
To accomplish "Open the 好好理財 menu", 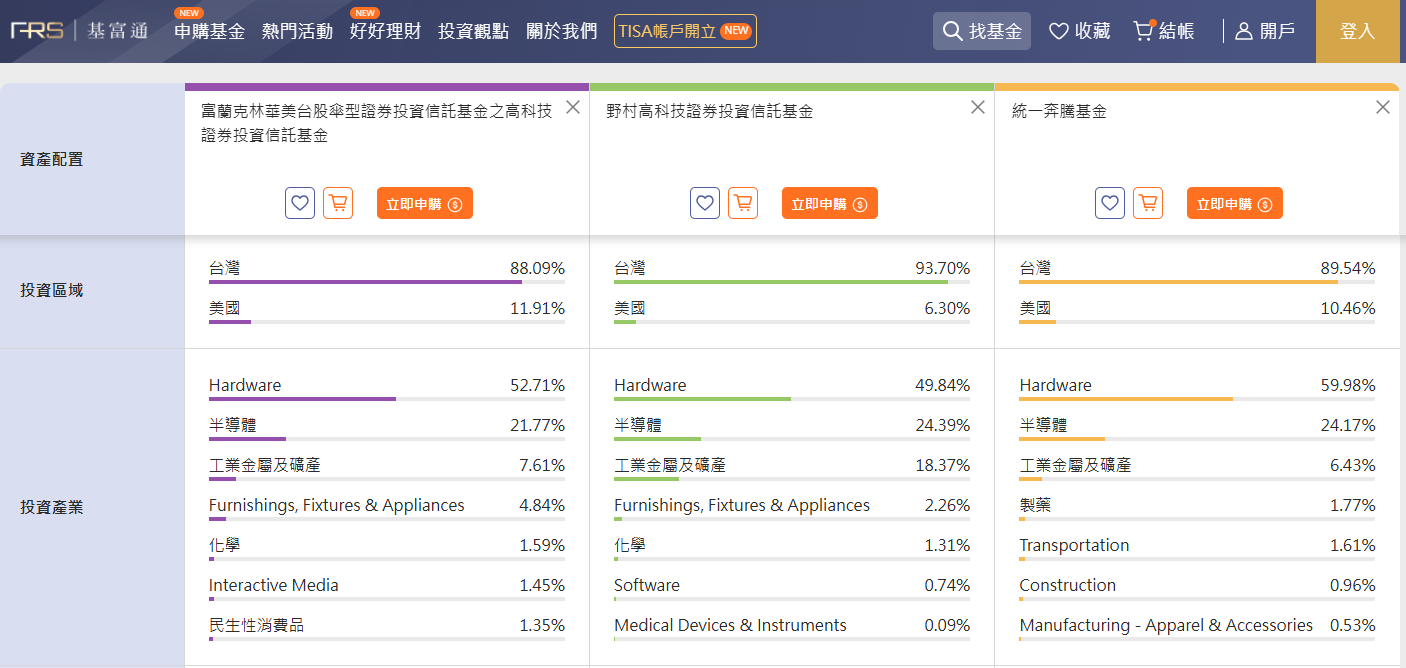I will pyautogui.click(x=385, y=31).
